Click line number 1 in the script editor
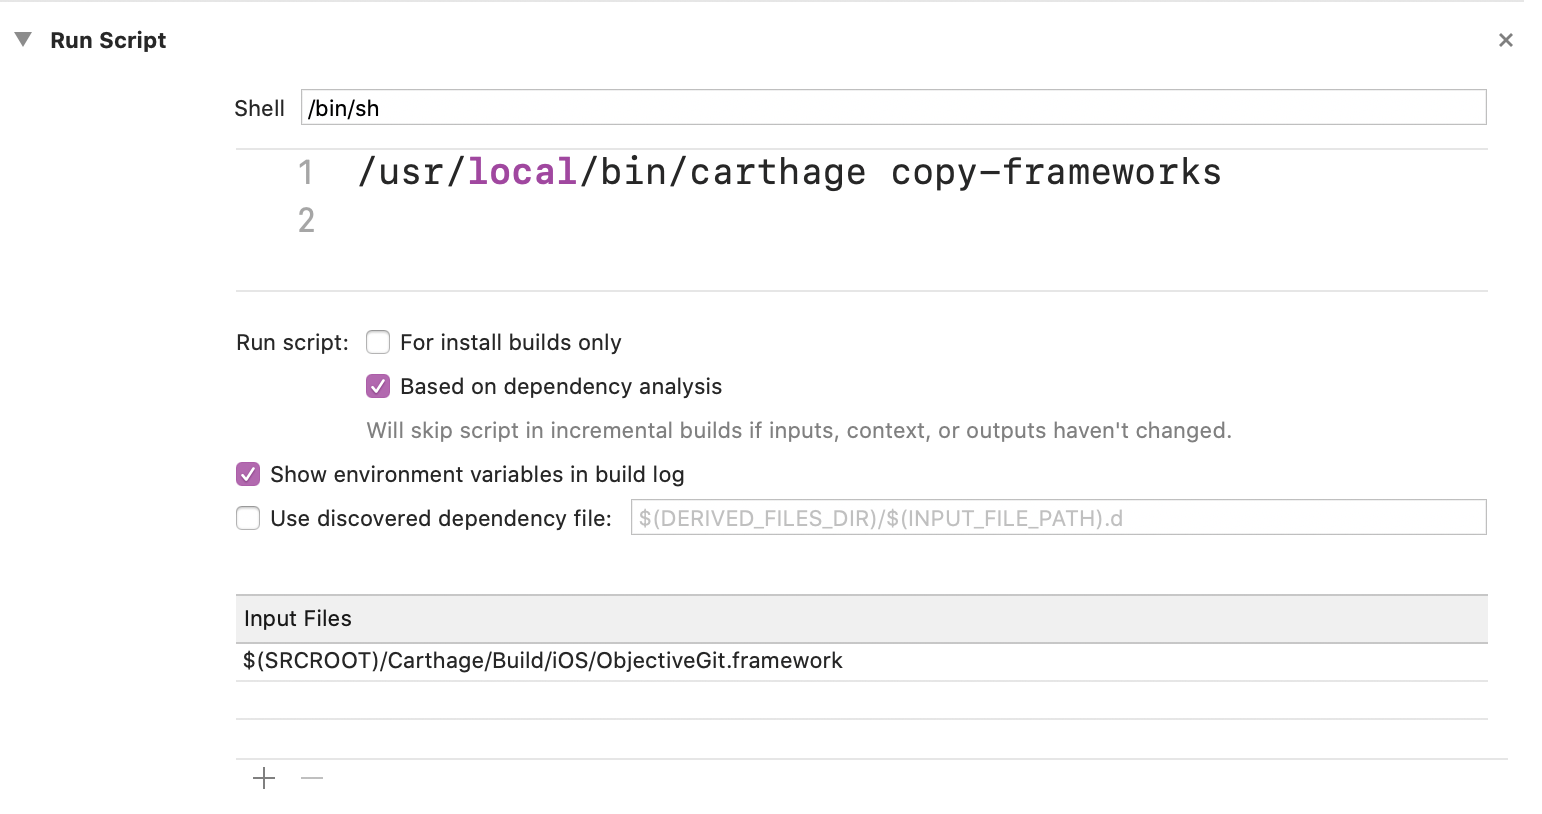This screenshot has width=1542, height=814. [306, 172]
